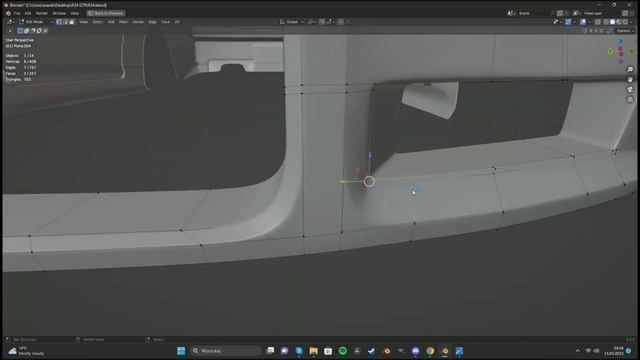Choose the invert selection mode icon
Image resolution: width=640 pixels, height=360 pixels.
click(x=39, y=31)
